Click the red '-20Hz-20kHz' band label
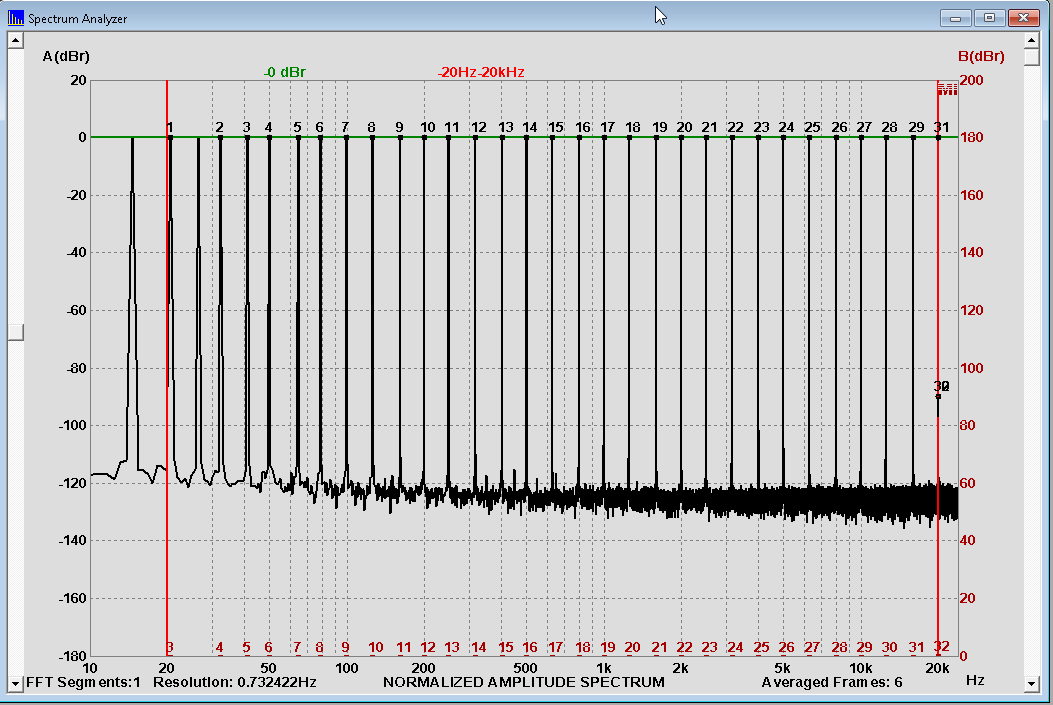Screen dimensions: 1053x705 481,72
